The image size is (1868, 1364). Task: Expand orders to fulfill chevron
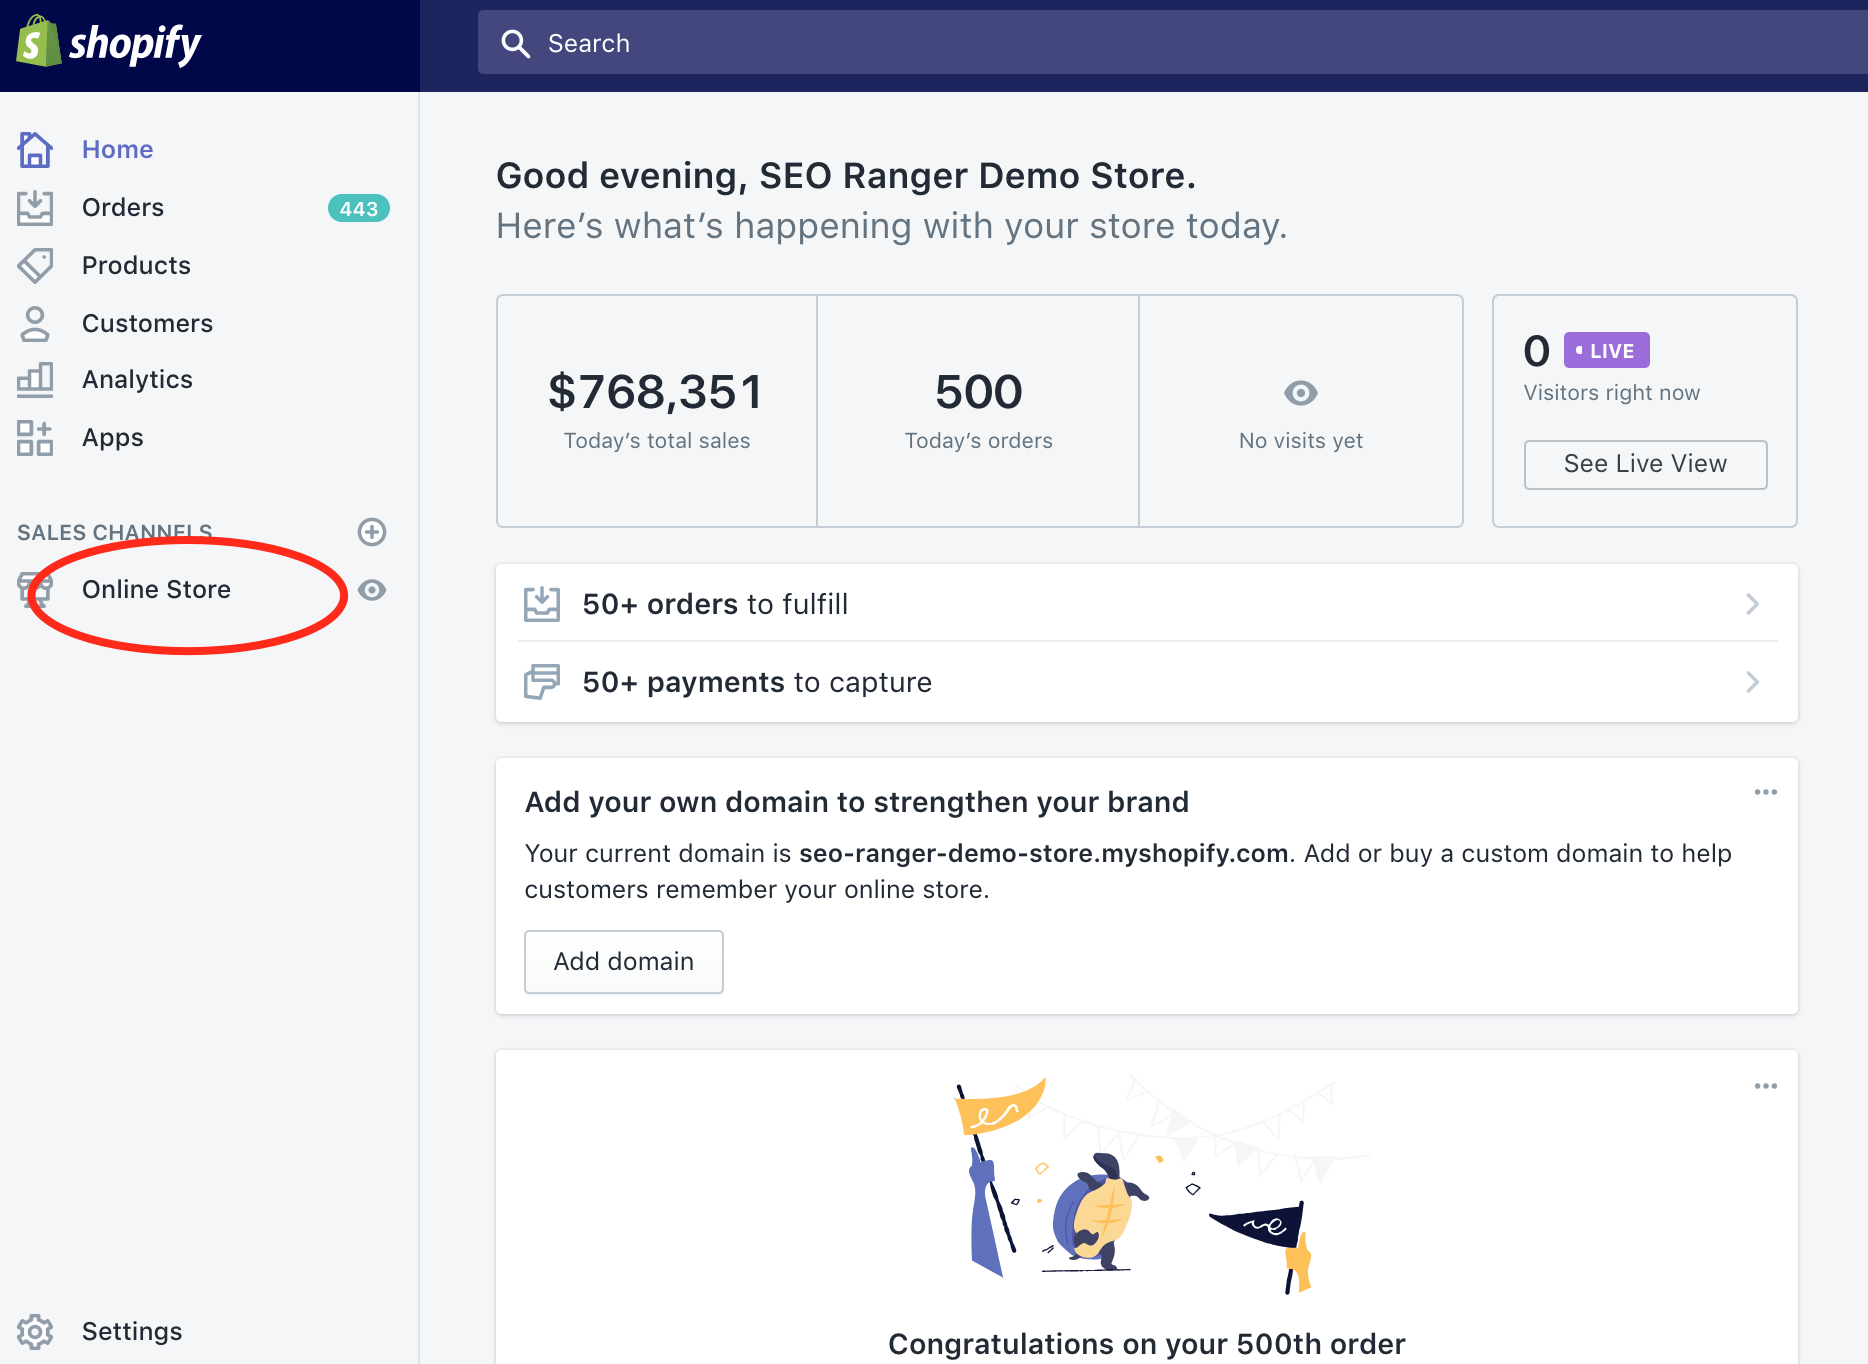(x=1752, y=604)
